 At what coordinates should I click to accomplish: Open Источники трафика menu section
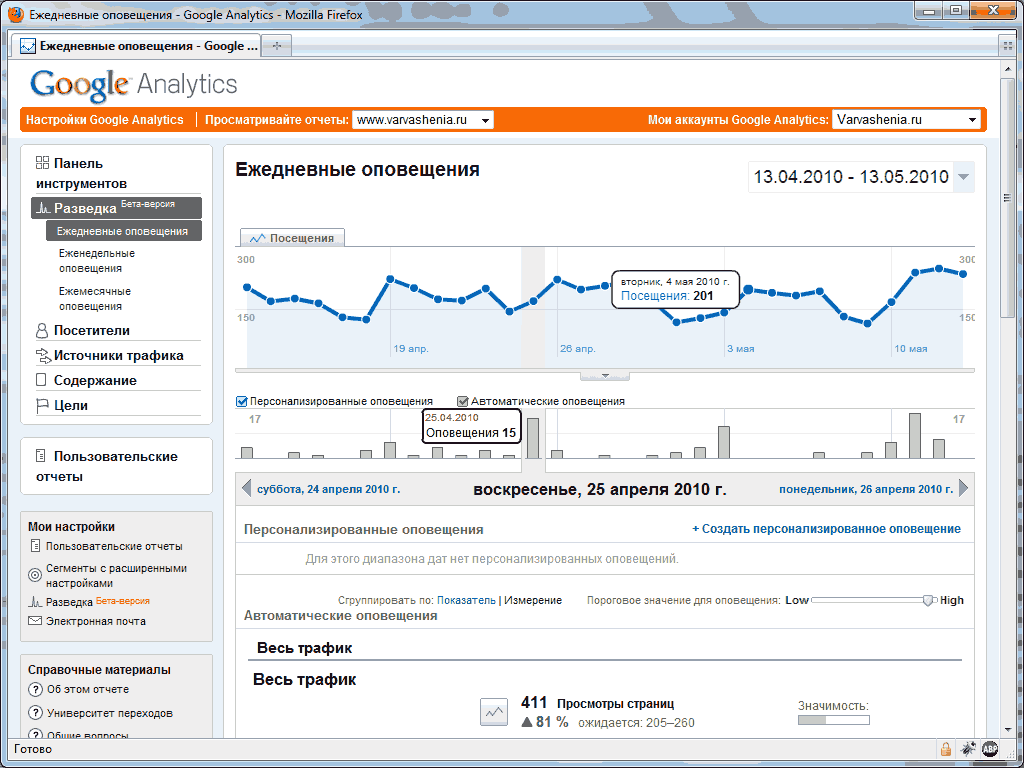click(118, 355)
